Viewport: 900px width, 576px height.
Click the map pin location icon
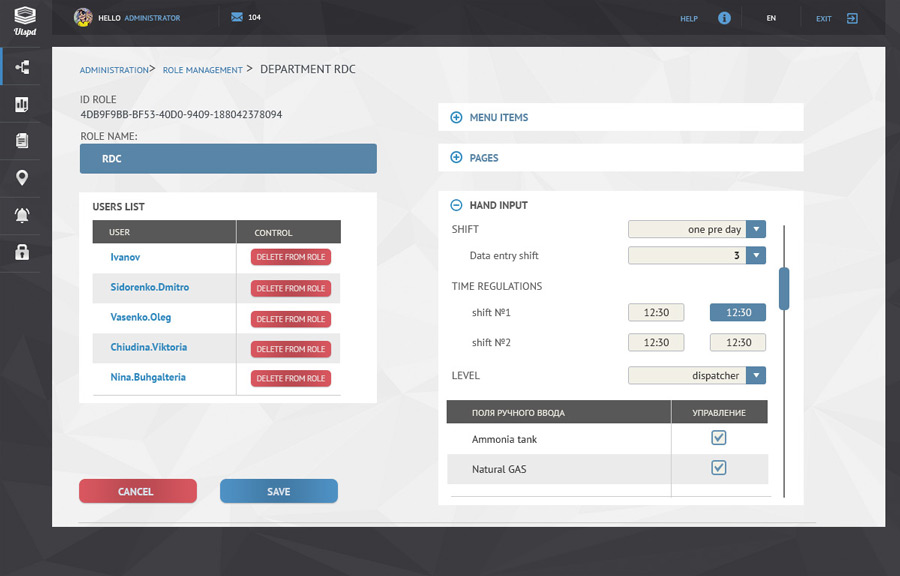tap(22, 178)
